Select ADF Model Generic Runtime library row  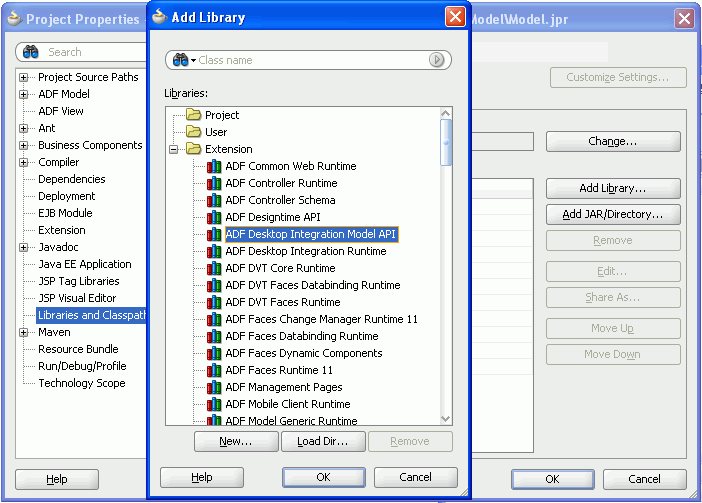click(x=291, y=421)
